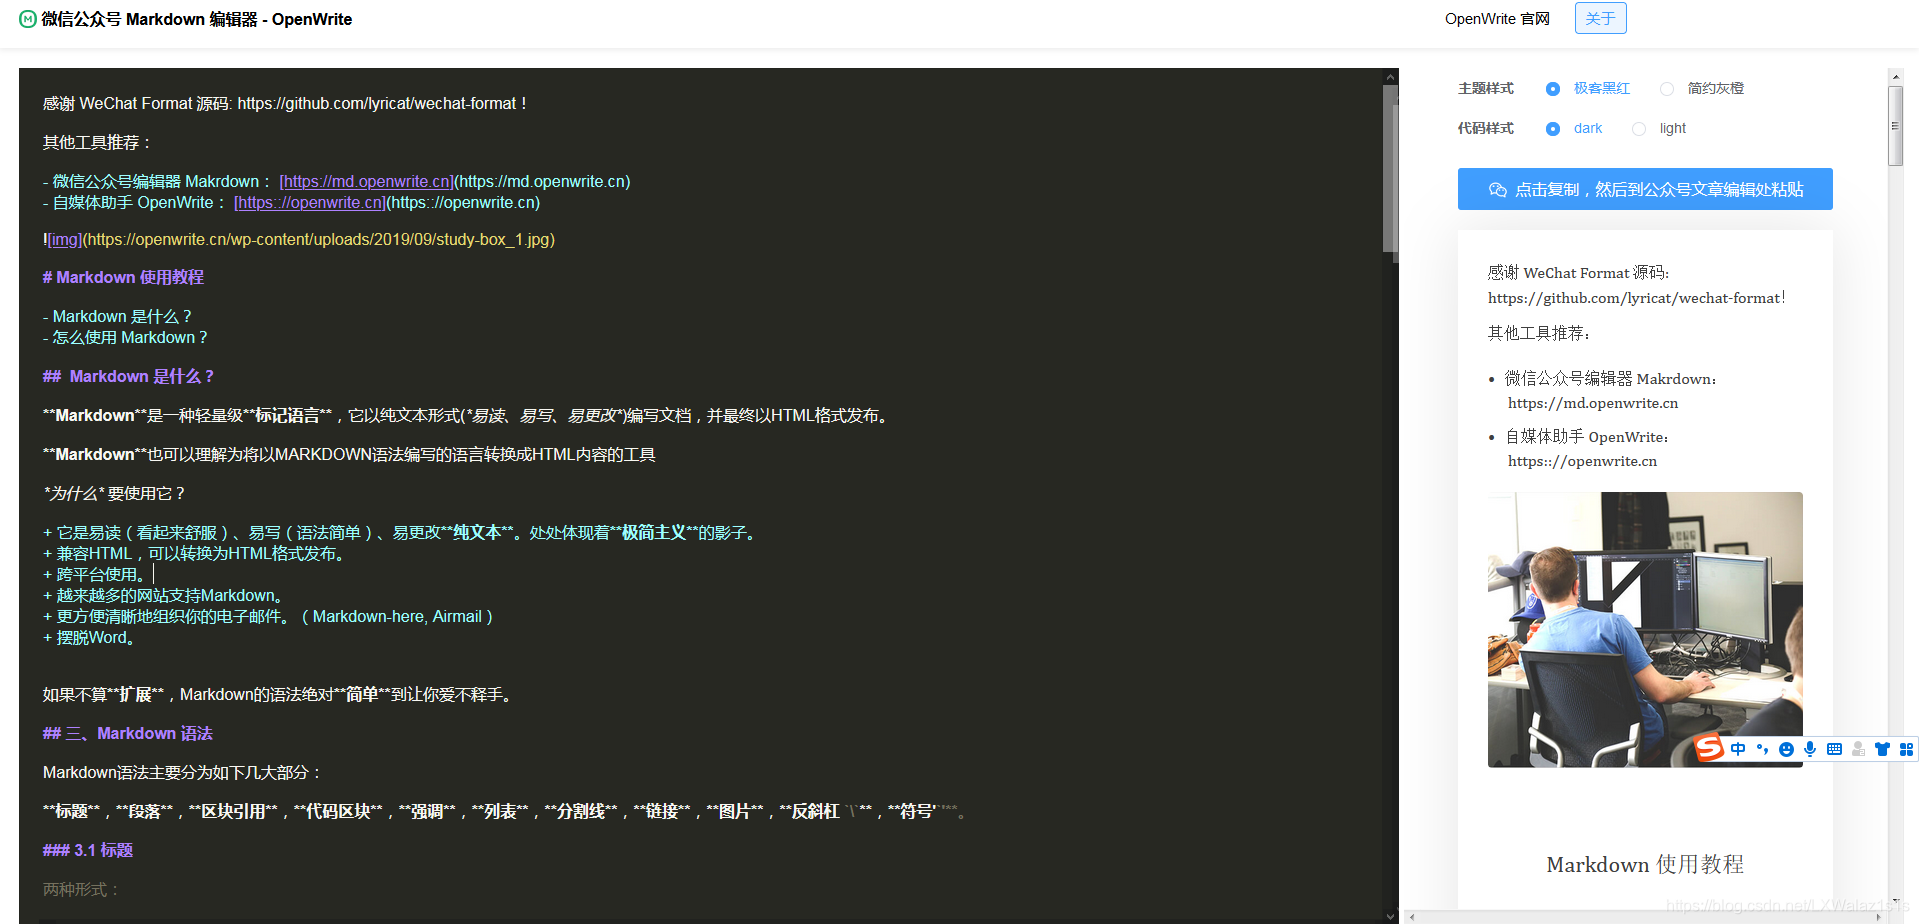This screenshot has height=924, width=1919.
Task: Click preview link https:://openwrite.cn
Action: point(1582,461)
